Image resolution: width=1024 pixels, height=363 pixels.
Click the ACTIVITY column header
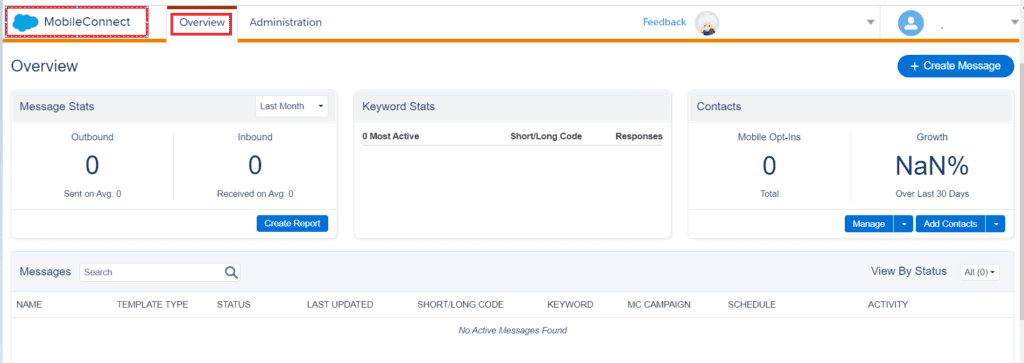coord(888,305)
